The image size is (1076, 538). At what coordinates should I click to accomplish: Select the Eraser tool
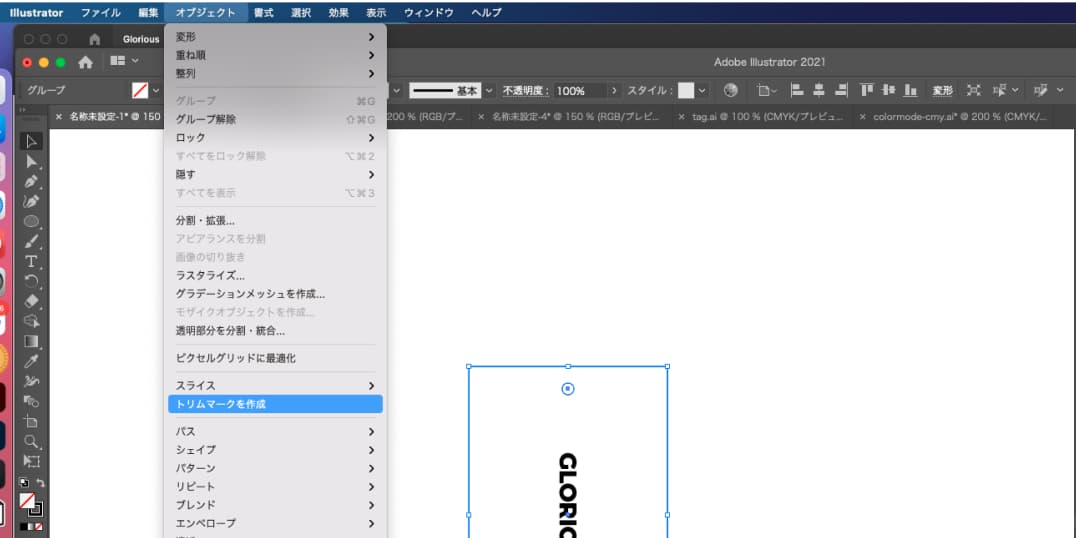[x=32, y=301]
